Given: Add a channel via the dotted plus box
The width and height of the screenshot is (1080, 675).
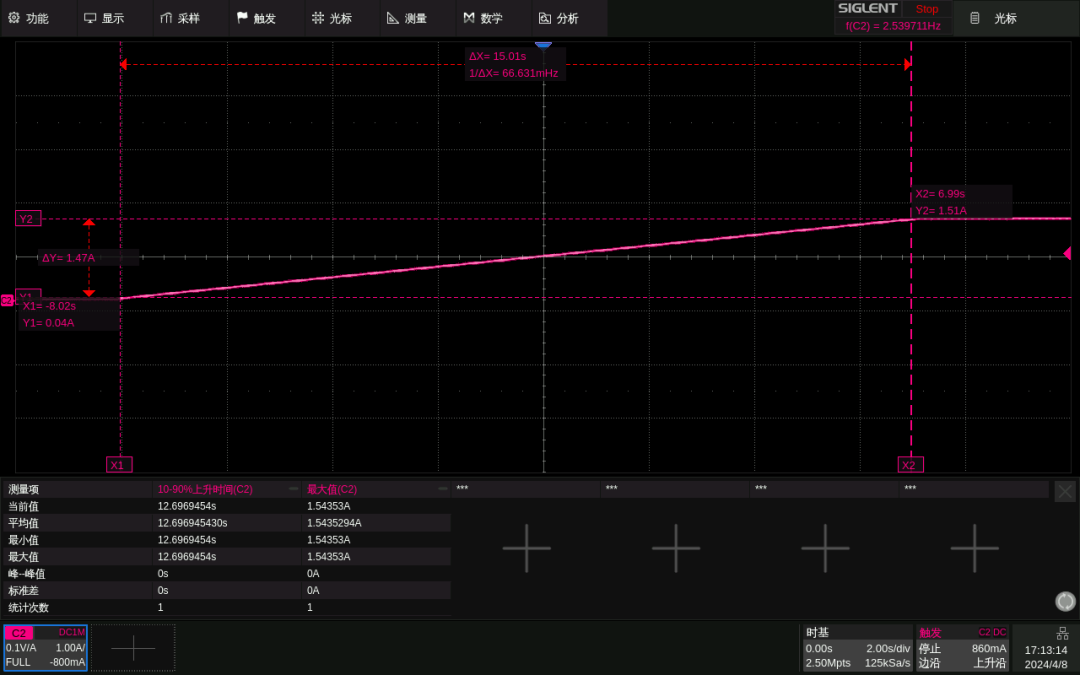Looking at the screenshot, I should [x=133, y=647].
